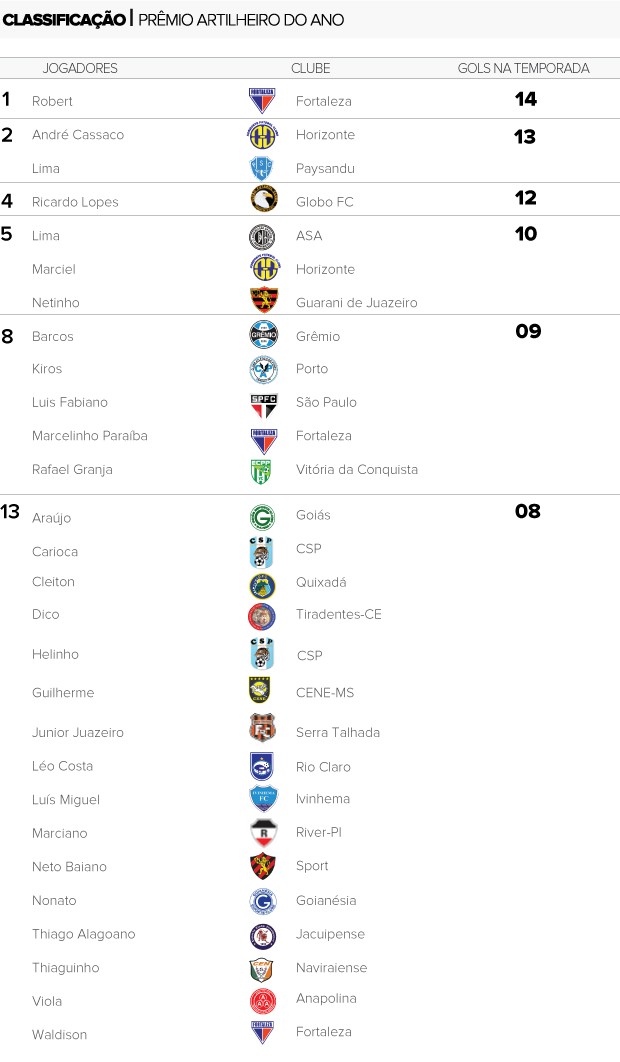Select the club name Tiradentes-CE
The image size is (620, 1062).
(x=339, y=614)
